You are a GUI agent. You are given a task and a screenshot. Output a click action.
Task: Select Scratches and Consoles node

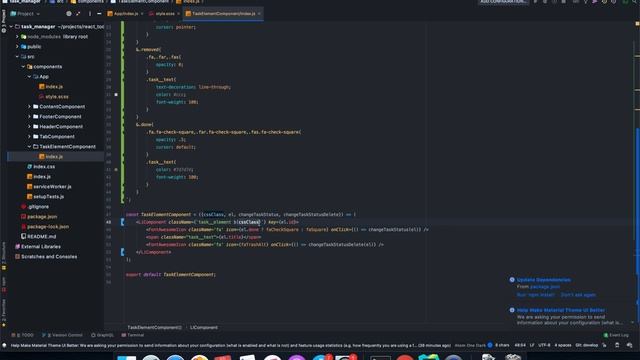click(46, 256)
